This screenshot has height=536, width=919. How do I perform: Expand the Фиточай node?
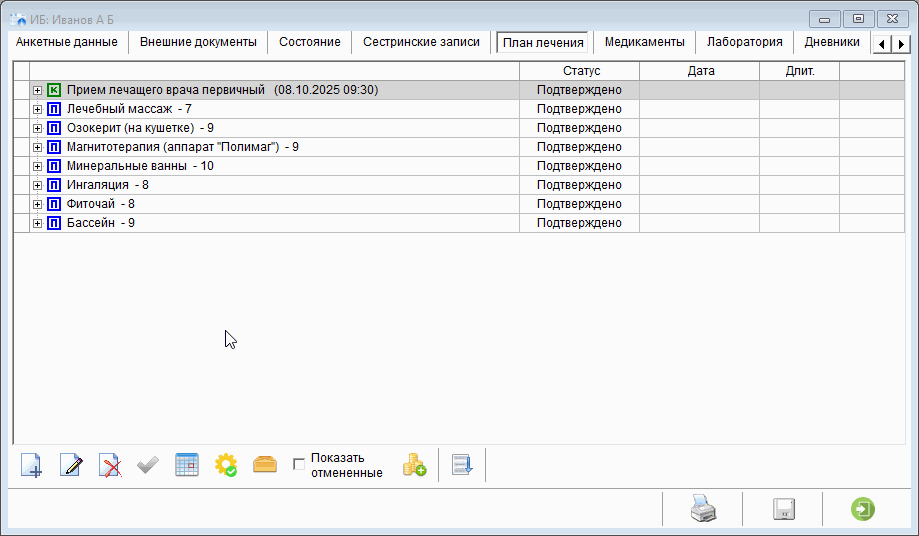click(38, 204)
